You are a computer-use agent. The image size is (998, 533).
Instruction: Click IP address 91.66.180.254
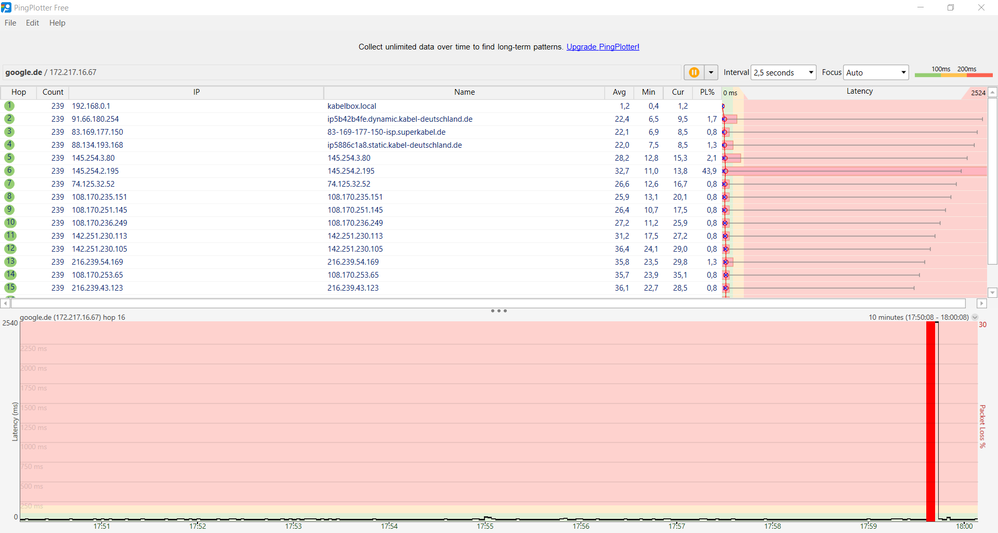click(x=95, y=119)
